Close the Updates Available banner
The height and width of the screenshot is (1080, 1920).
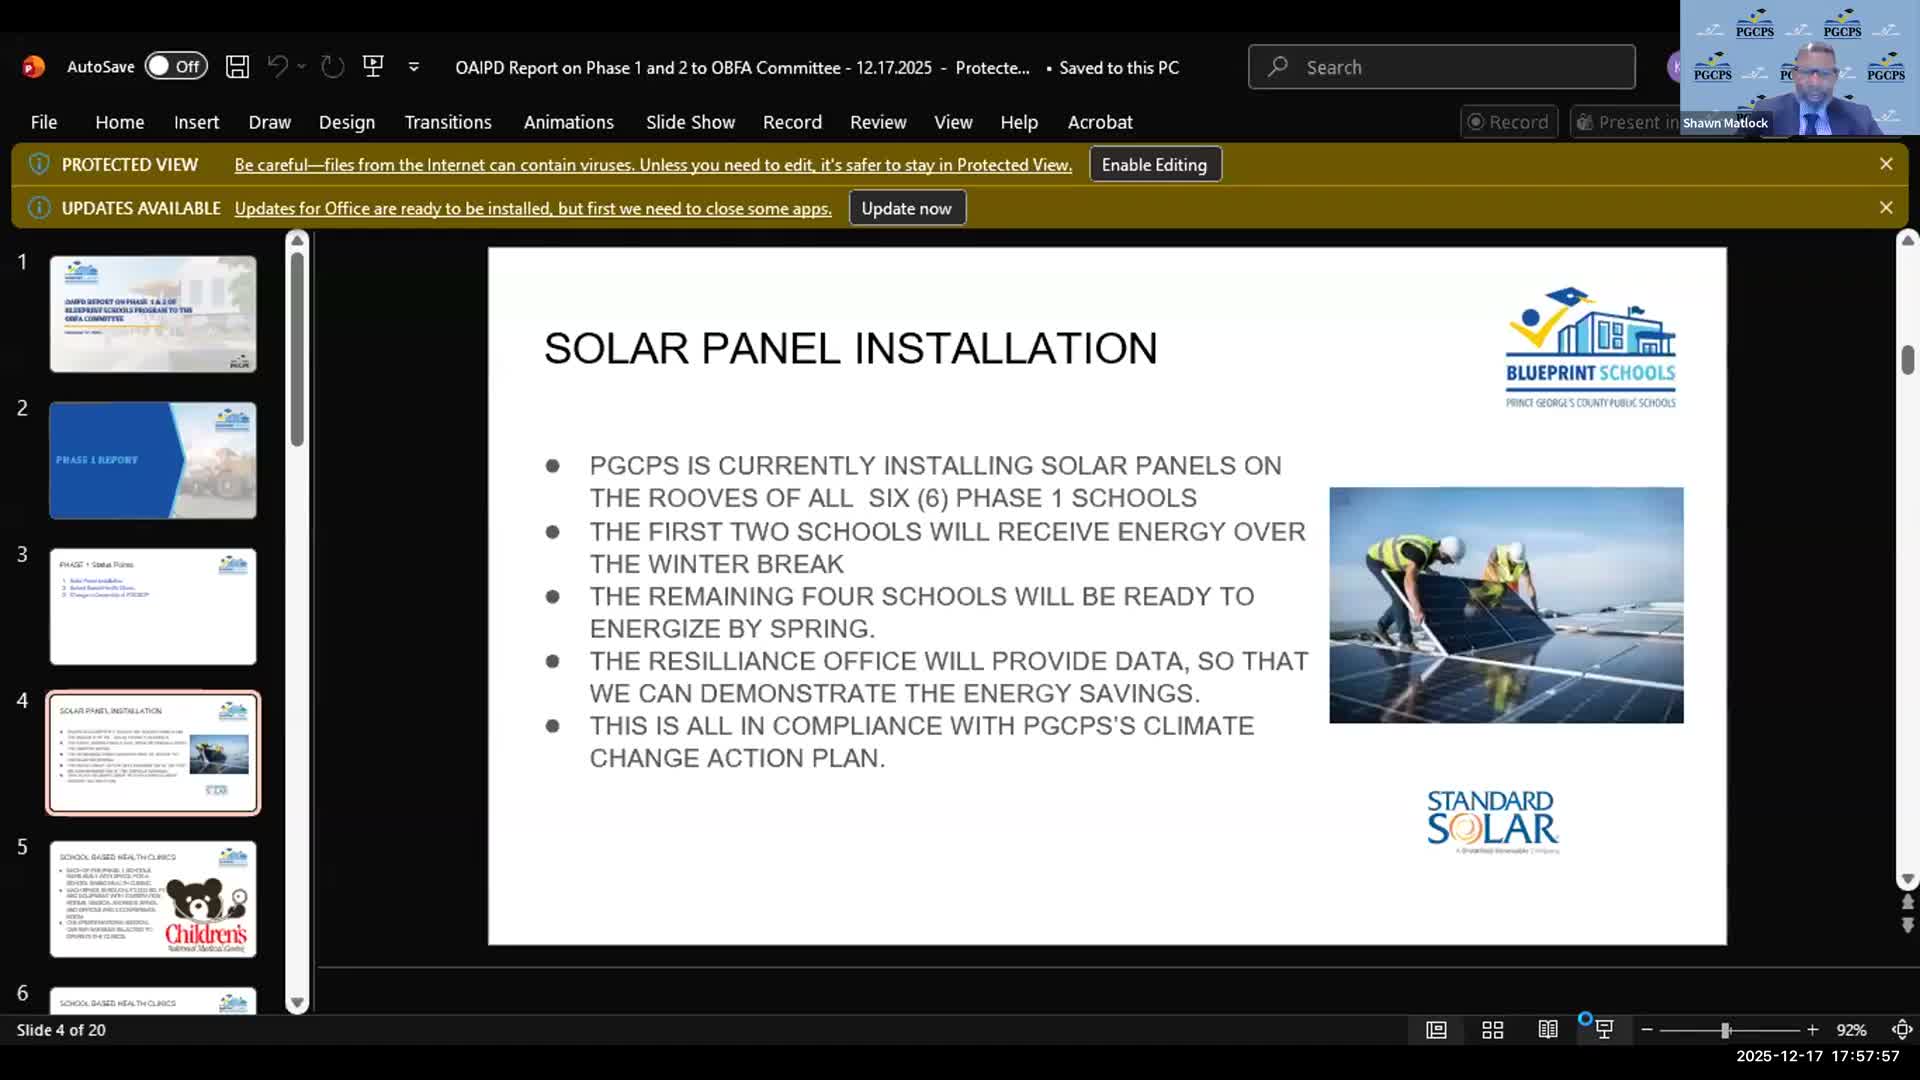click(1886, 208)
